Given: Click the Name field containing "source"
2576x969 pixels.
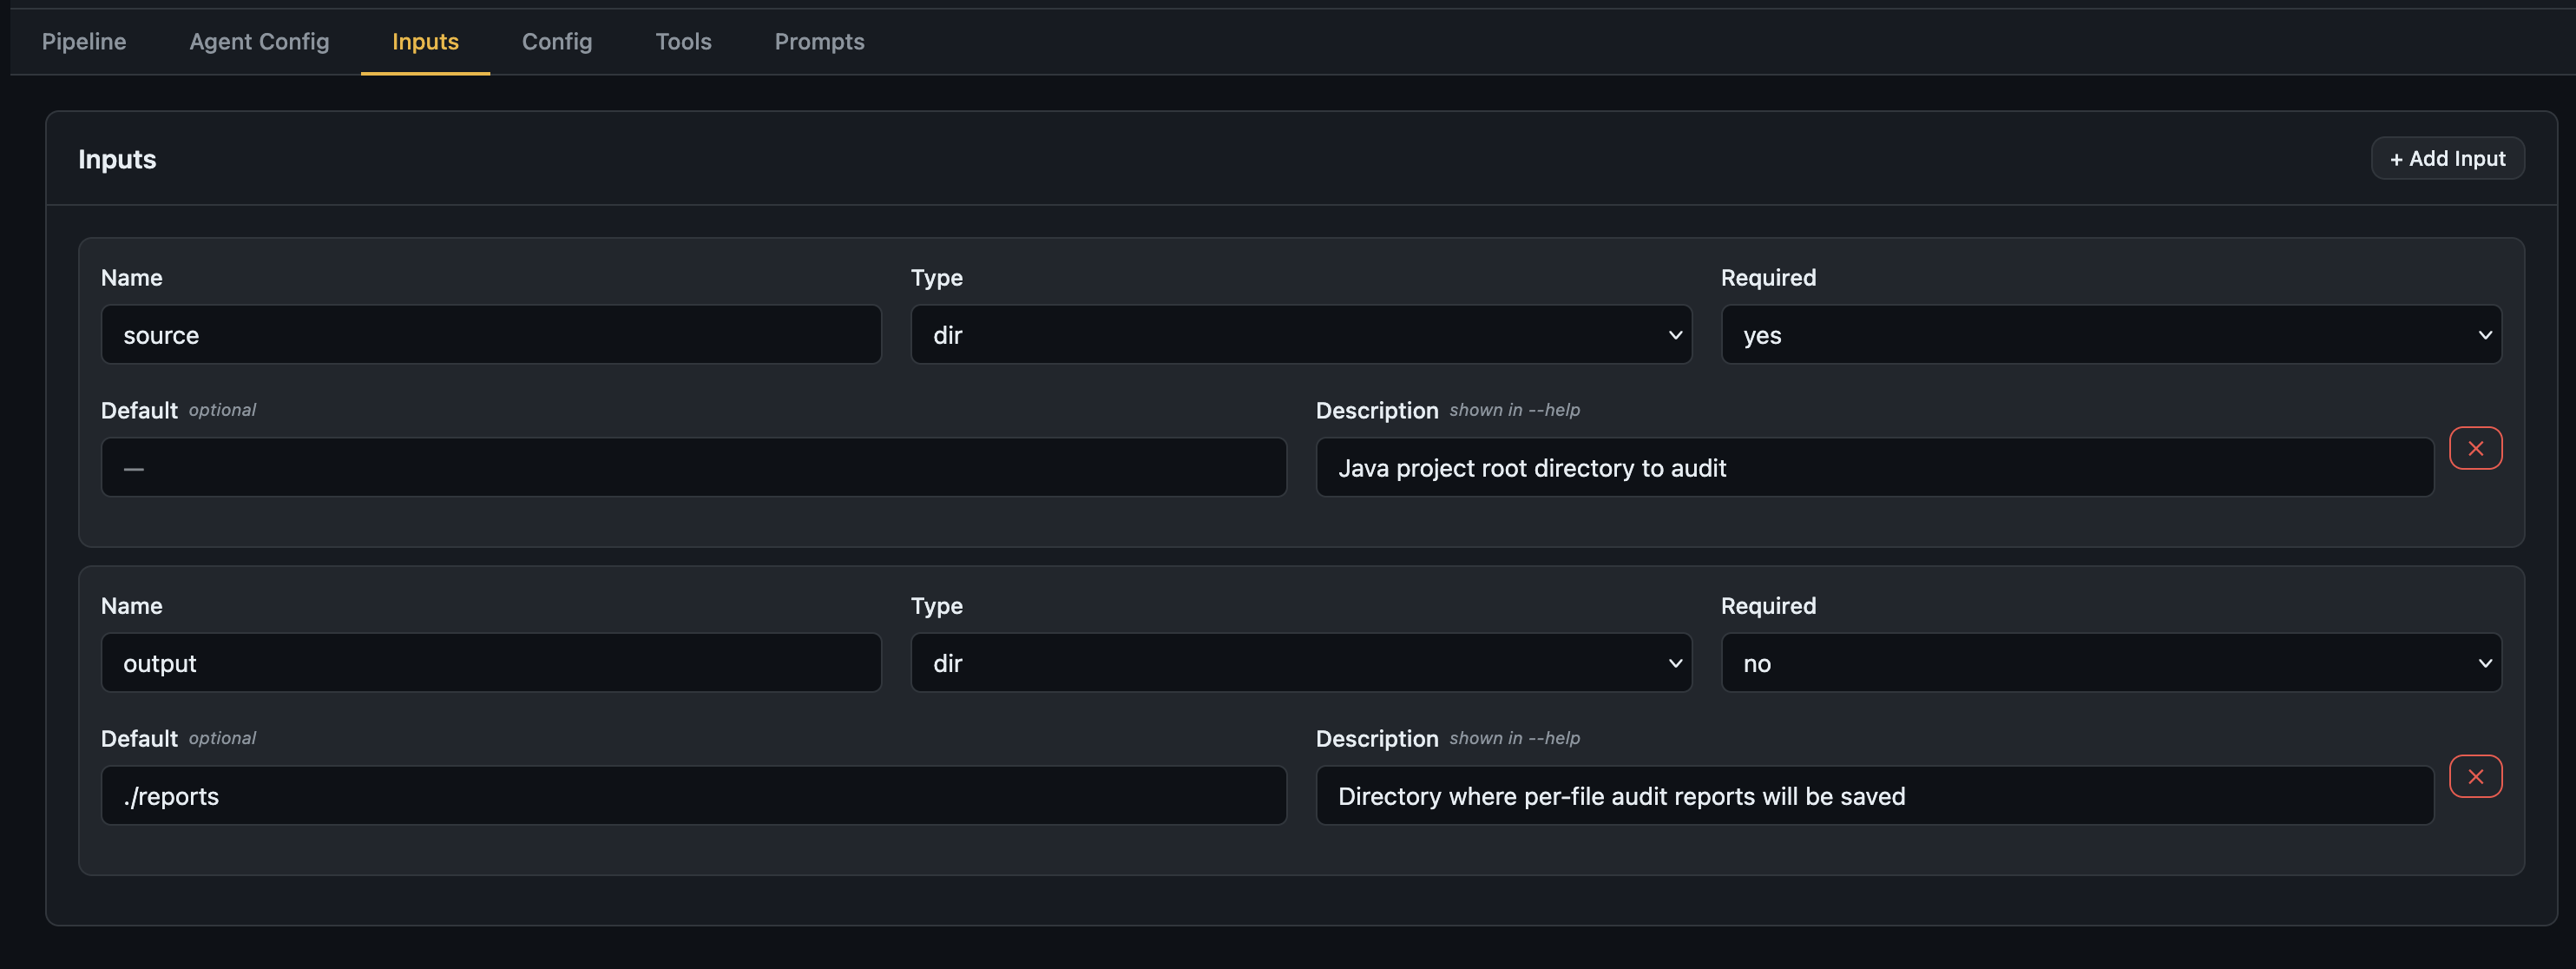Looking at the screenshot, I should coord(490,335).
